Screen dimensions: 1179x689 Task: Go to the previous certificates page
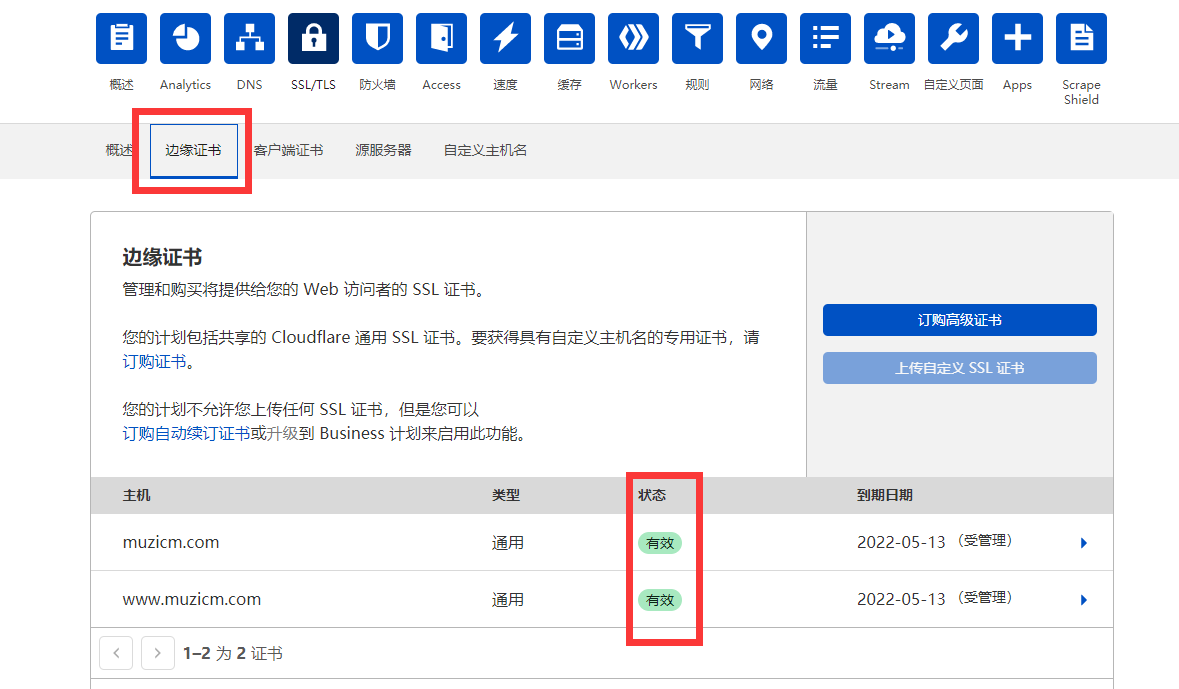click(x=116, y=653)
